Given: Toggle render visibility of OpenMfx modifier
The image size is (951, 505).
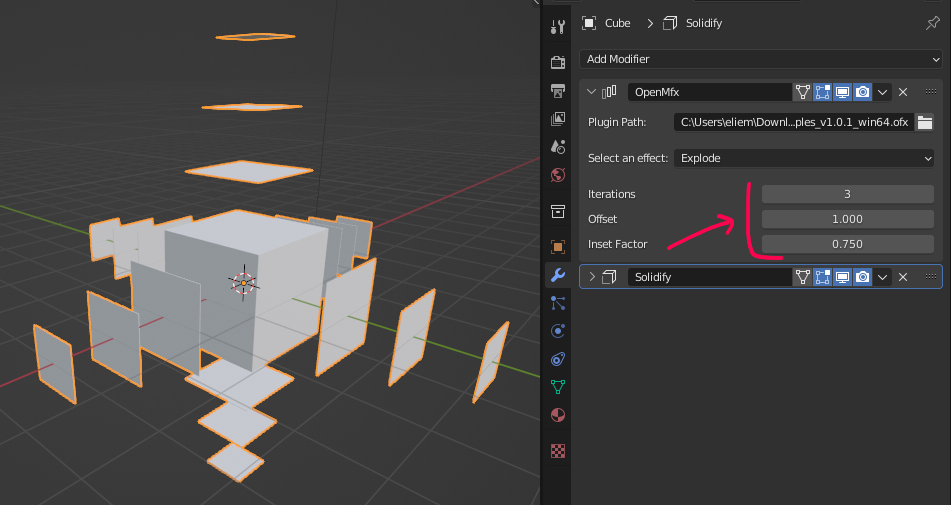Looking at the screenshot, I should (863, 92).
